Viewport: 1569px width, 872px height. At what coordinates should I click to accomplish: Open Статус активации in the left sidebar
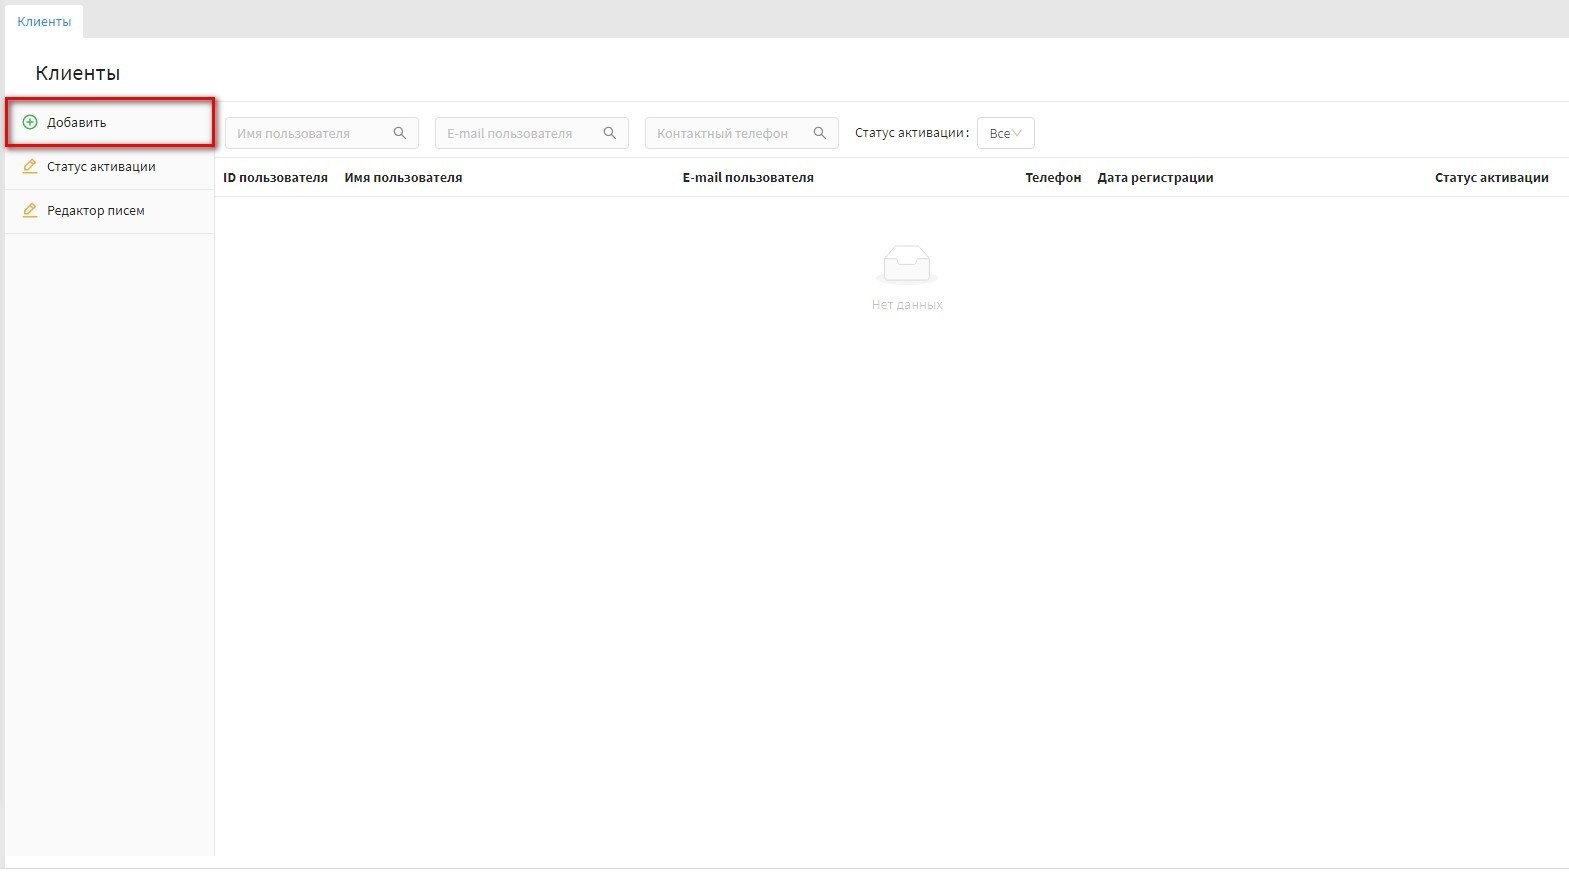tap(101, 167)
